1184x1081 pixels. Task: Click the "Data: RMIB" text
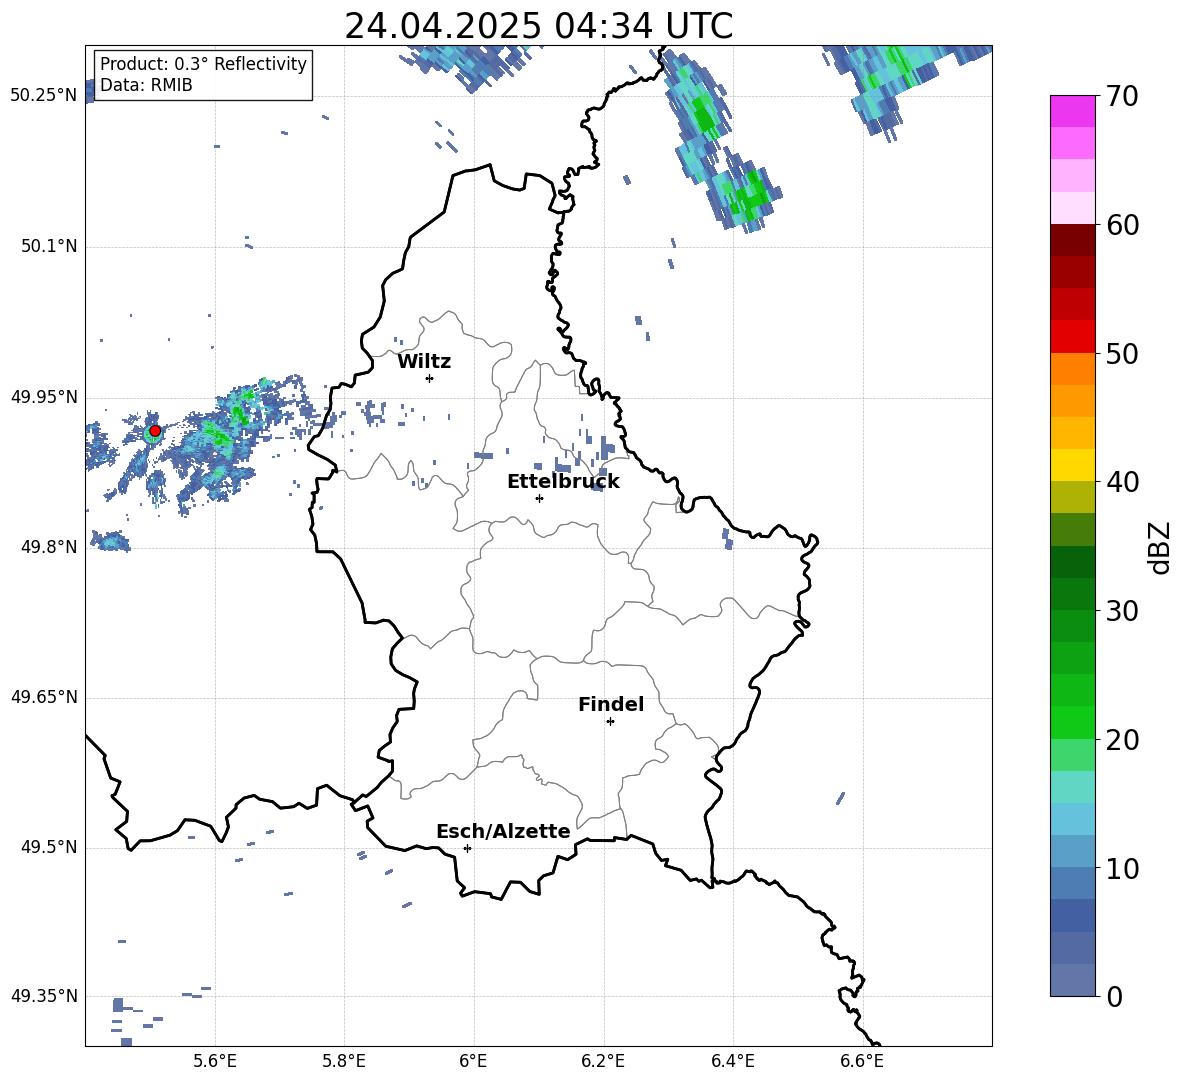[x=146, y=85]
